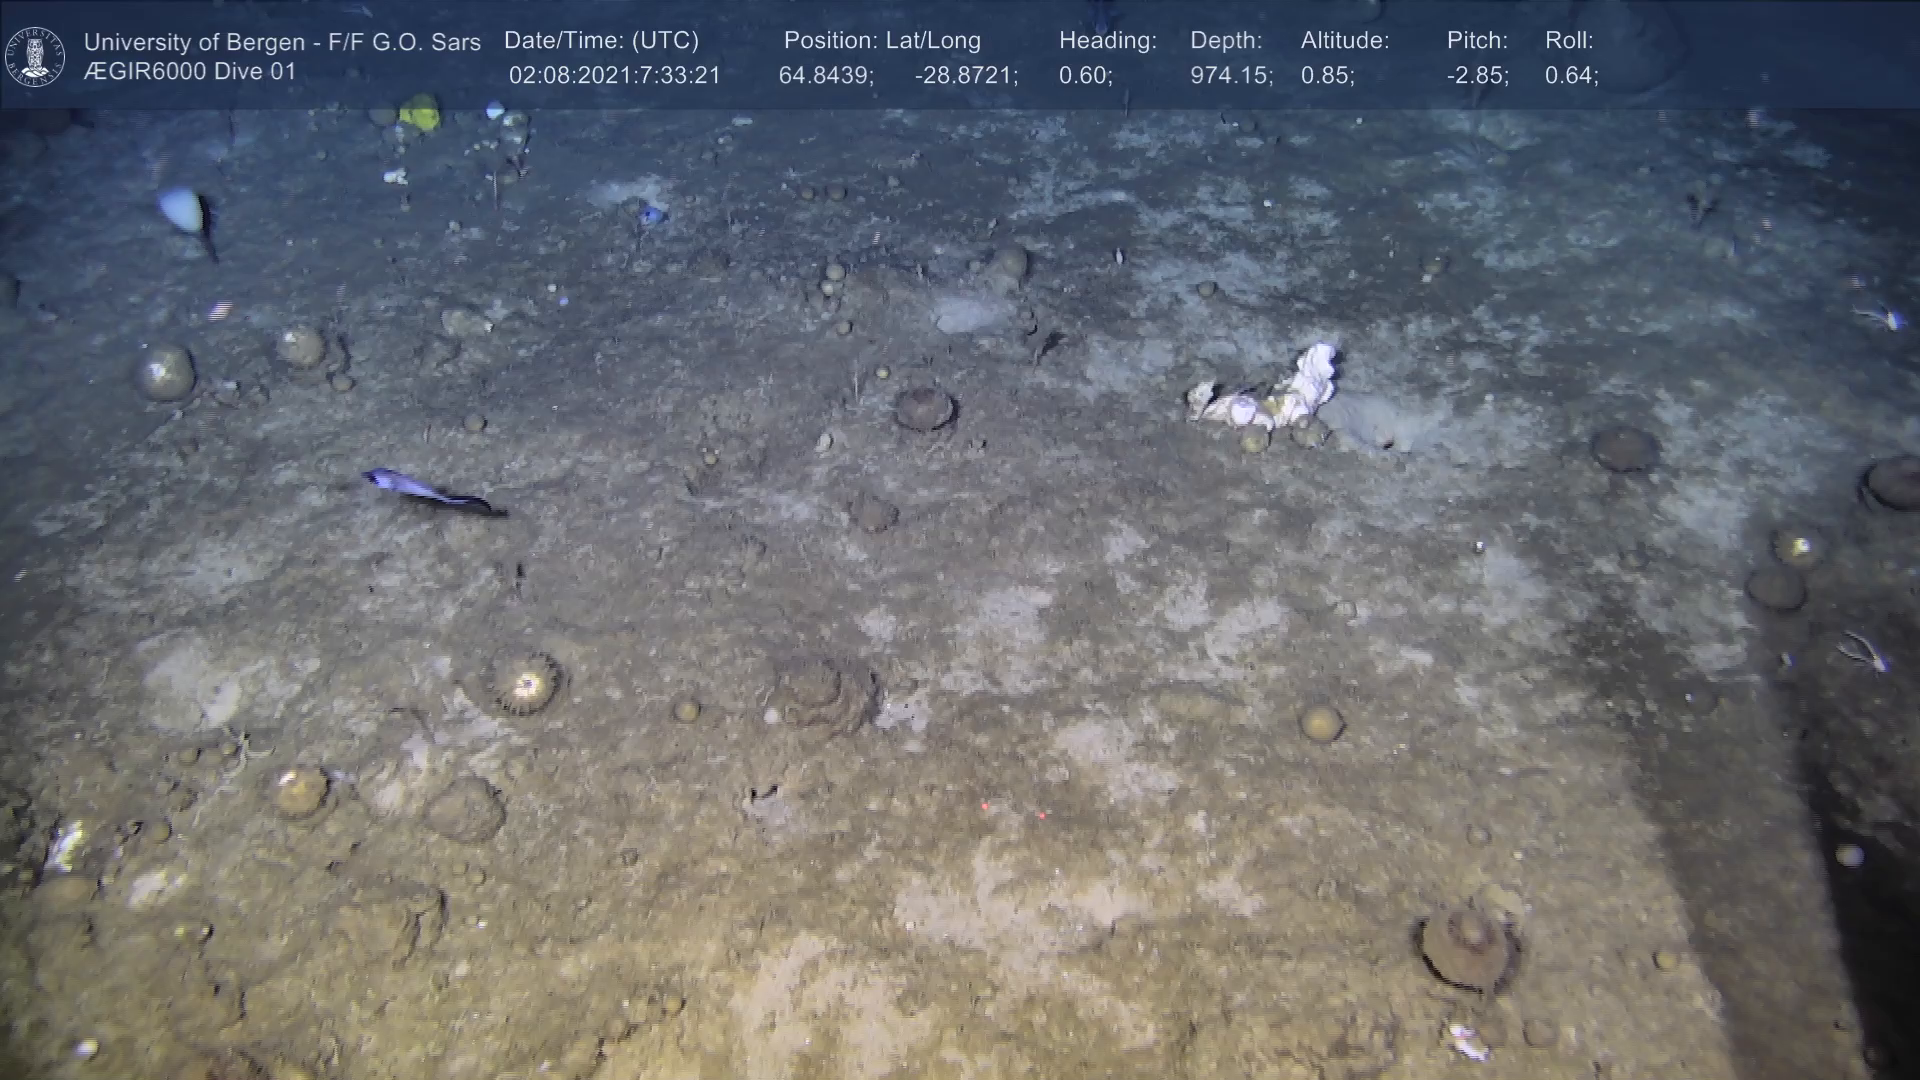
Task: Click the Roll label
Action: click(x=1569, y=41)
